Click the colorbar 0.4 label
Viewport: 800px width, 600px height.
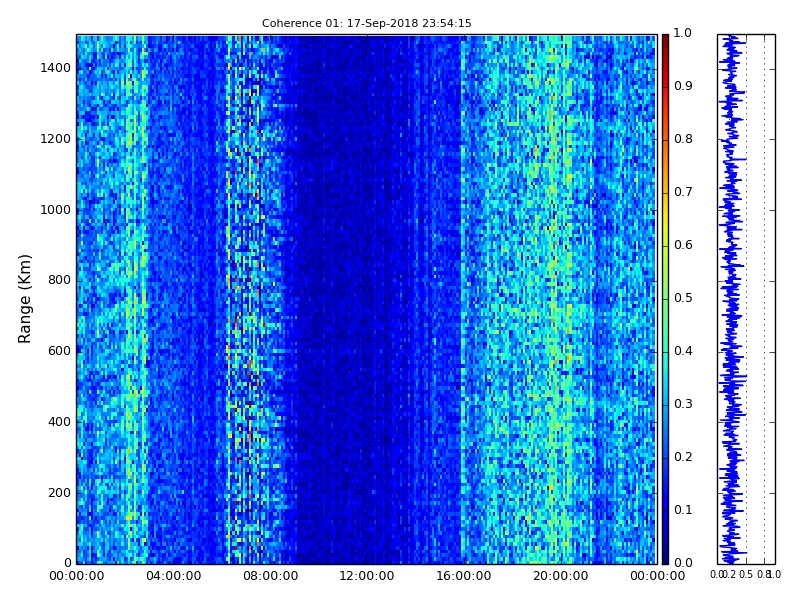[683, 351]
